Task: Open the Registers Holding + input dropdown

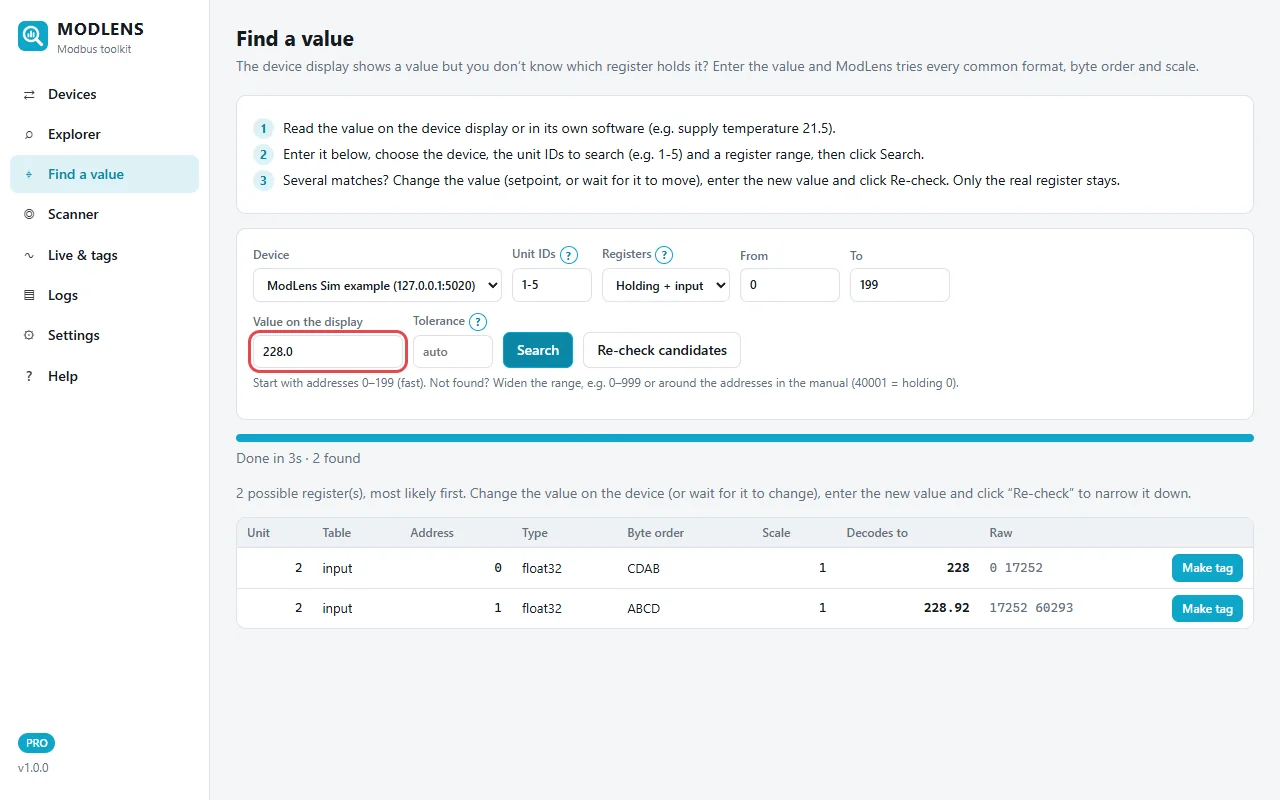Action: pyautogui.click(x=666, y=285)
